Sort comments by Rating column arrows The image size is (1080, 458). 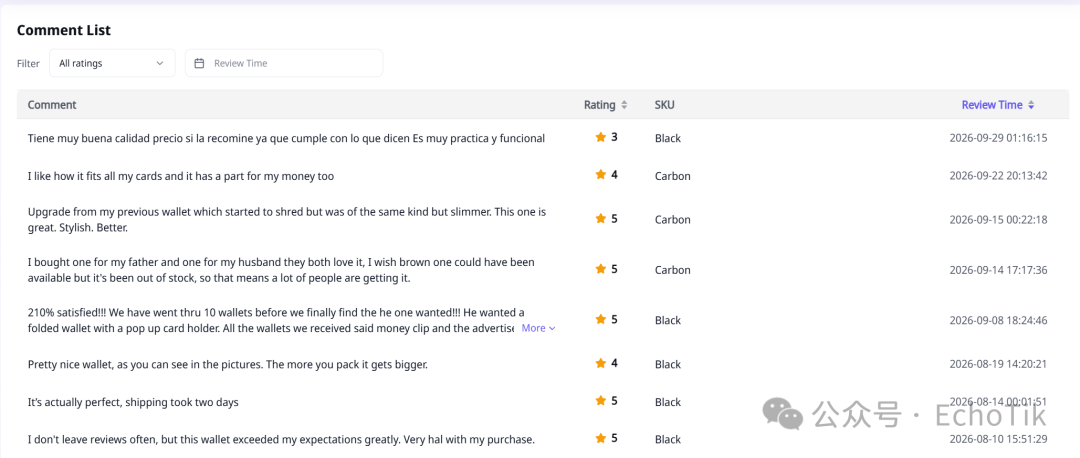point(624,105)
